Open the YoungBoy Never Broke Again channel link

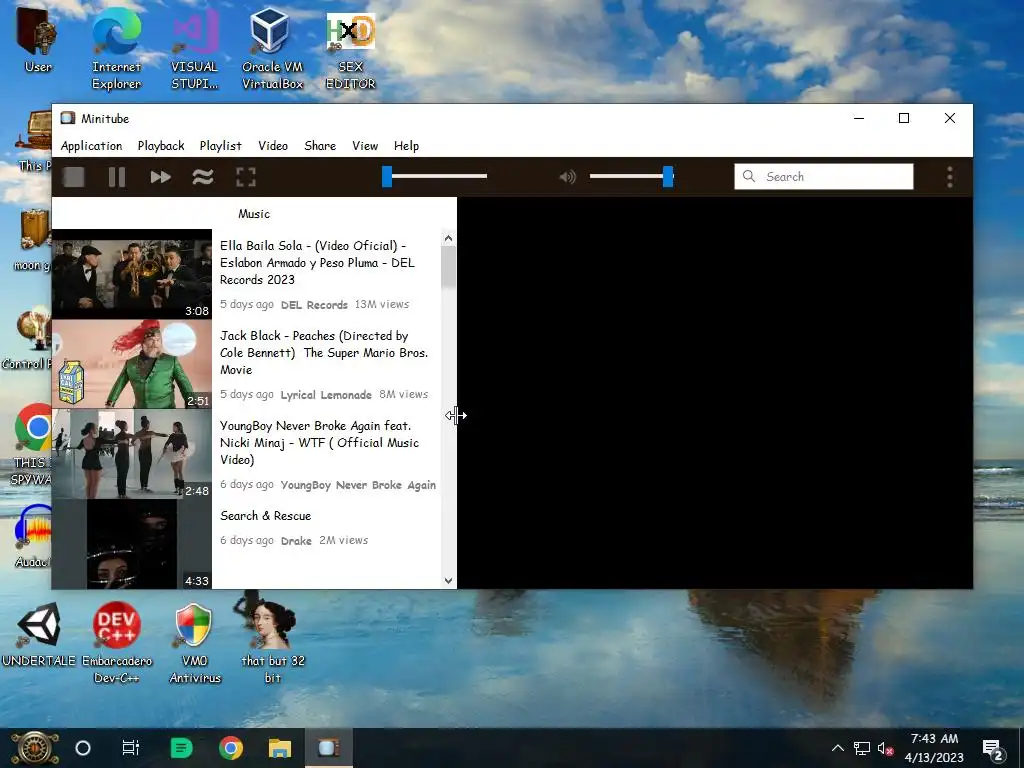point(358,485)
